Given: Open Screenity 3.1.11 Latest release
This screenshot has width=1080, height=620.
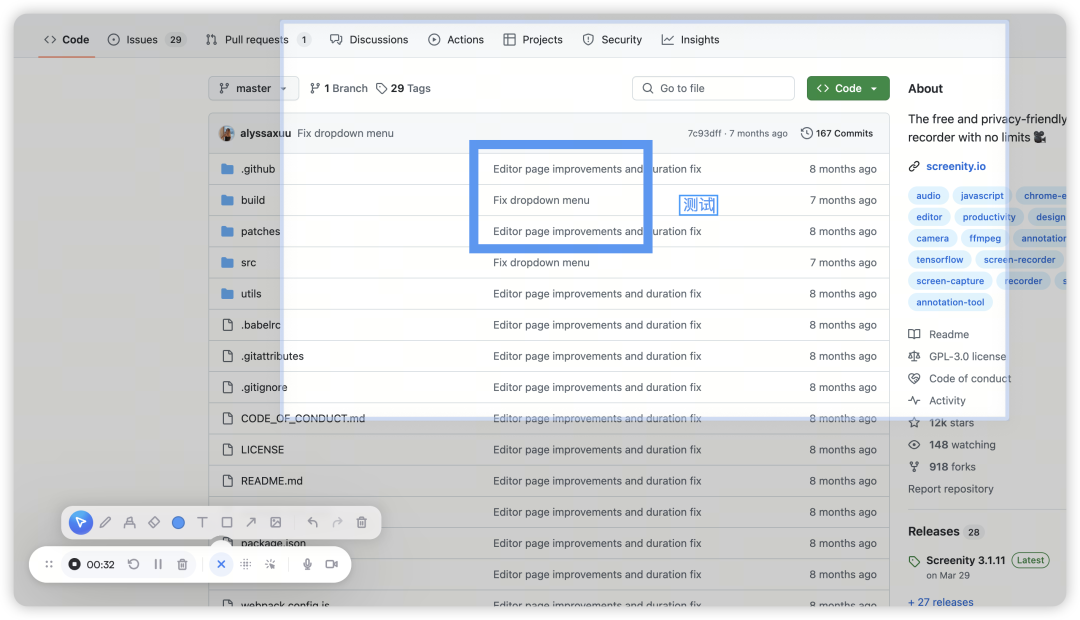Looking at the screenshot, I should (x=965, y=560).
